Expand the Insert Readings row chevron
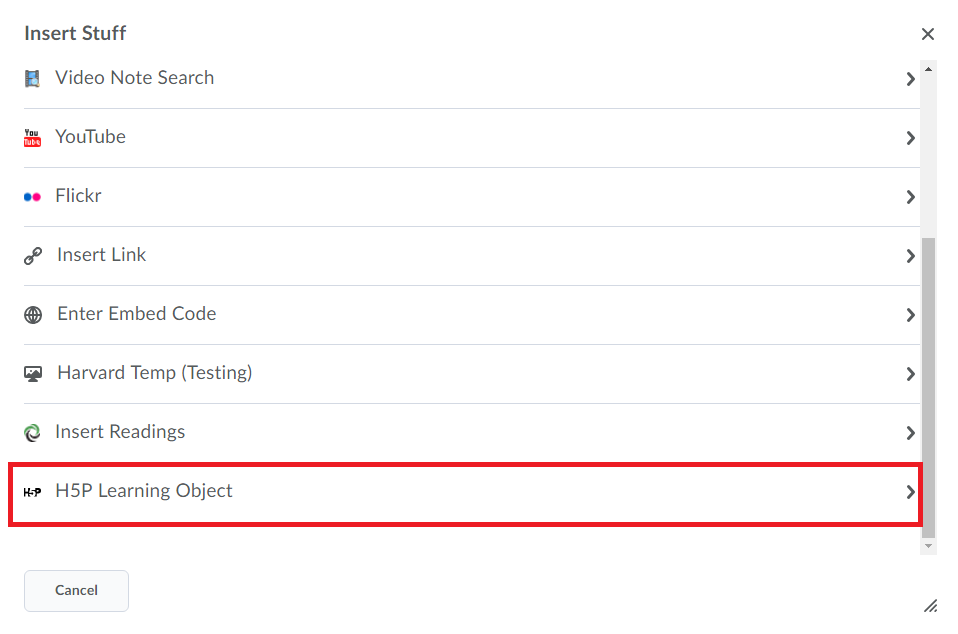The image size is (958, 634). point(910,433)
